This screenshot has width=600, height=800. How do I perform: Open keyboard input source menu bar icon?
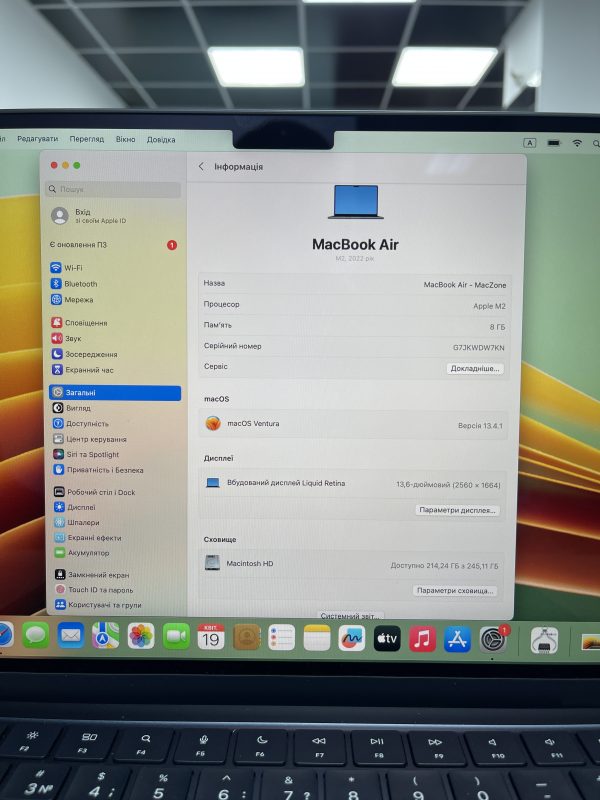click(530, 143)
